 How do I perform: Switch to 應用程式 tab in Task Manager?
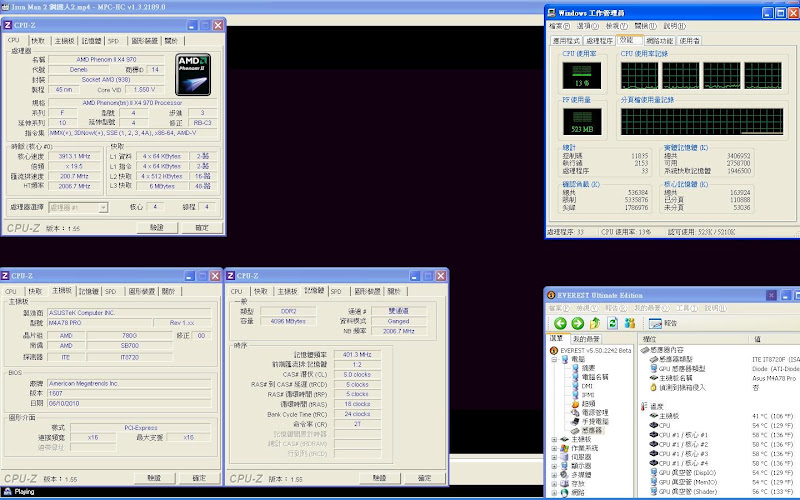click(x=566, y=41)
